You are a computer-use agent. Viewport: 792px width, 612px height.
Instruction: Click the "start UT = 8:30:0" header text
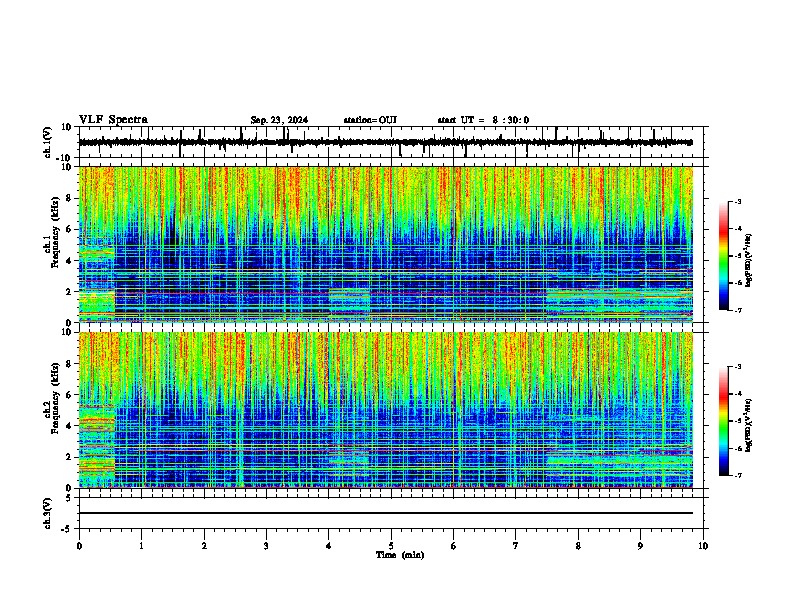(x=483, y=120)
